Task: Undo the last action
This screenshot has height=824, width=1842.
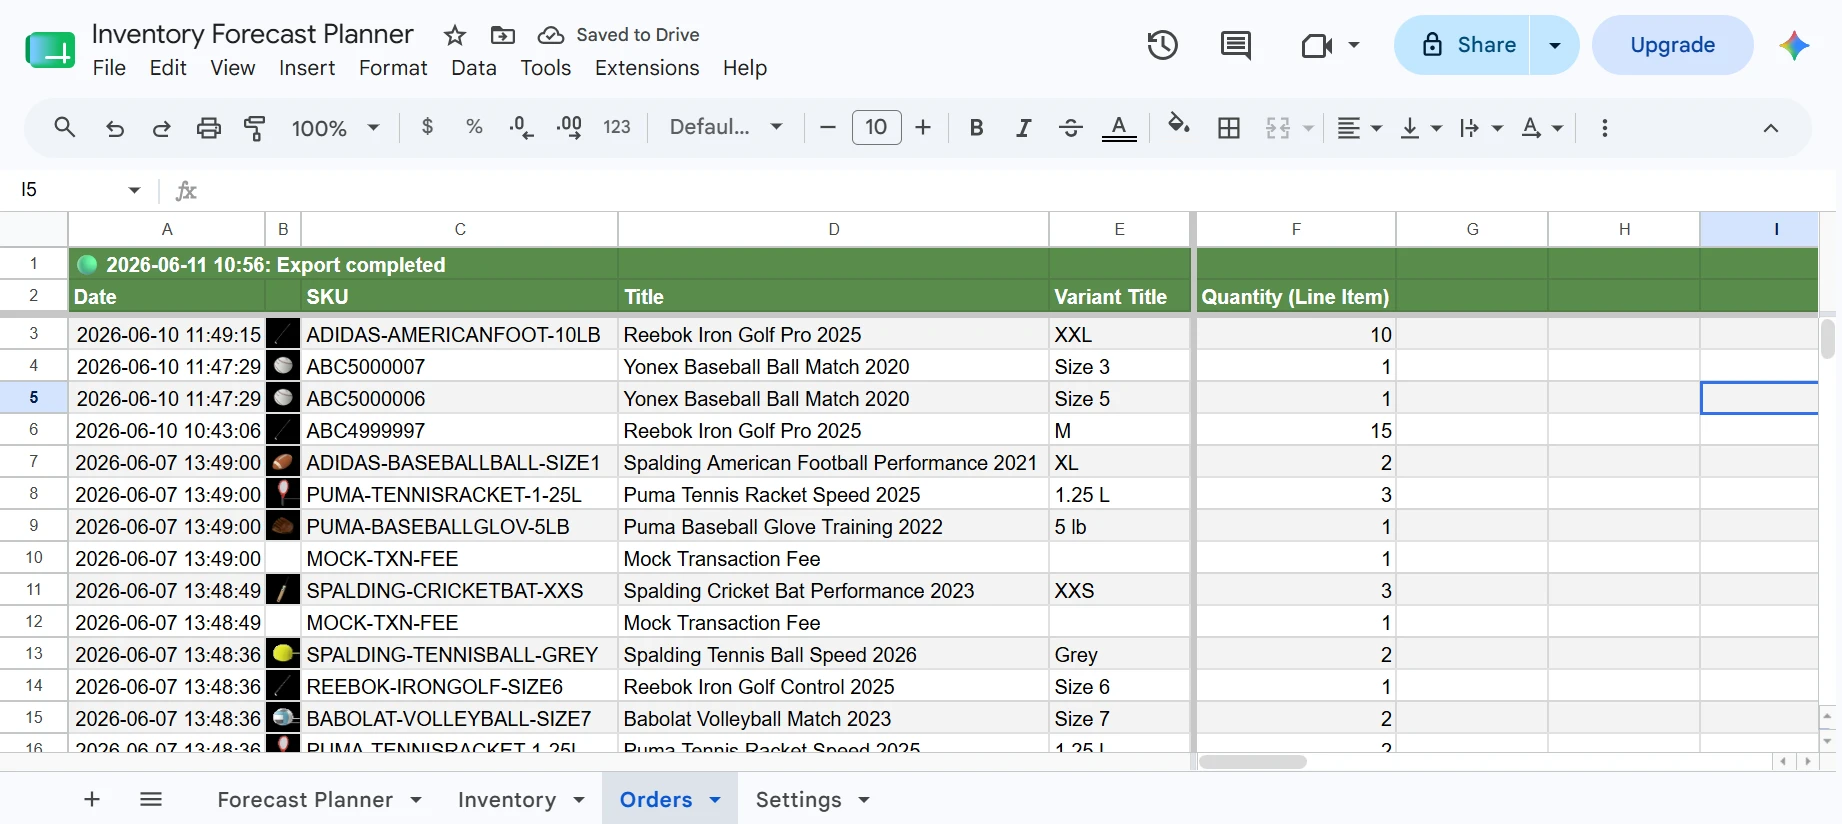Action: tap(115, 128)
